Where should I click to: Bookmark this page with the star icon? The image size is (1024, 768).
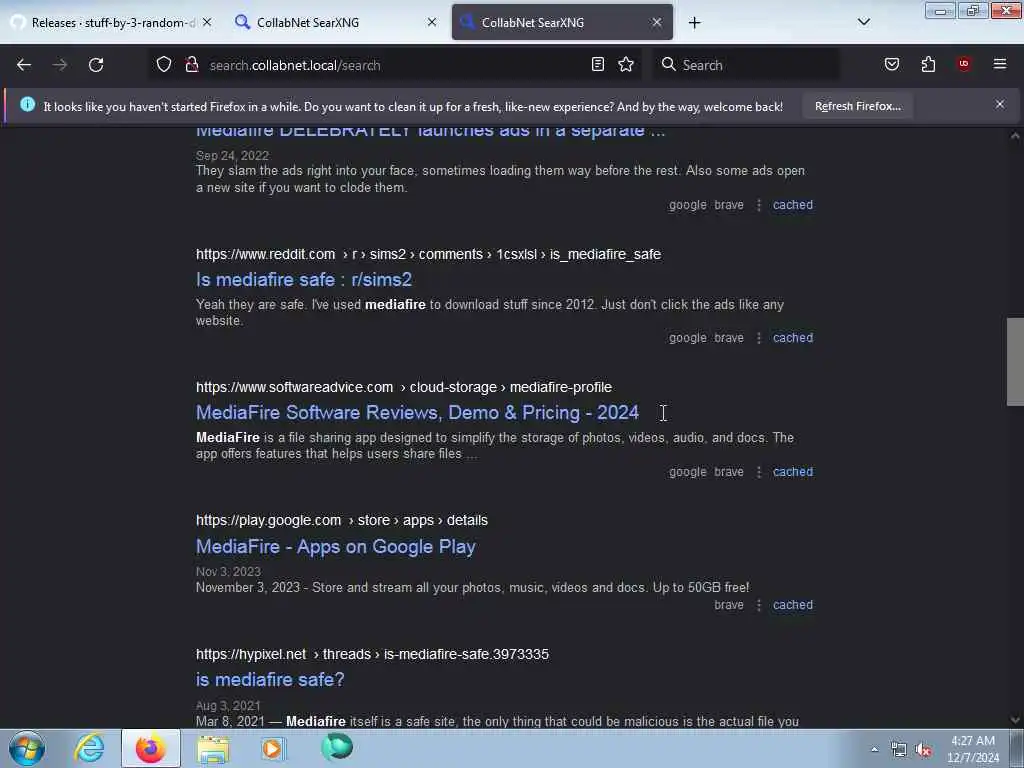click(626, 64)
